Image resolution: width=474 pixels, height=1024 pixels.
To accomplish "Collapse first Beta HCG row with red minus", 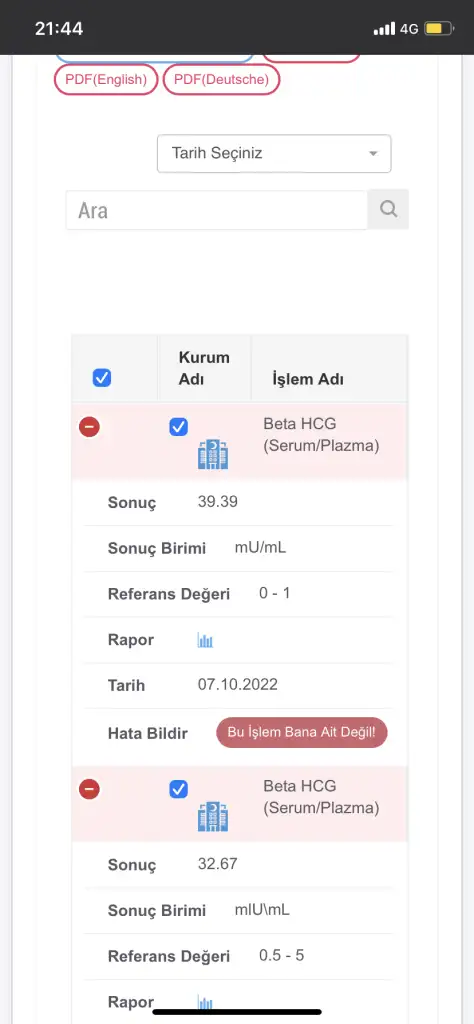I will [89, 428].
